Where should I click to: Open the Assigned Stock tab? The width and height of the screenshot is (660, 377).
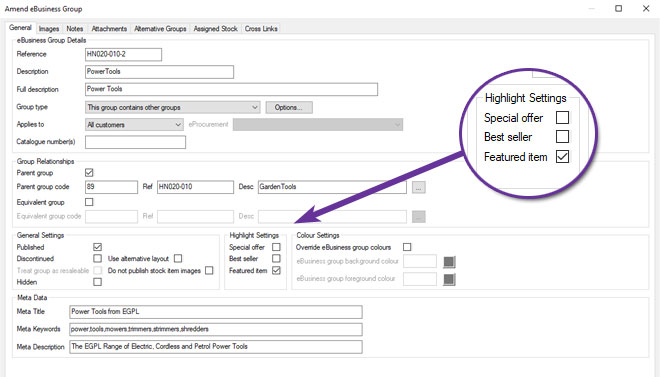(216, 29)
